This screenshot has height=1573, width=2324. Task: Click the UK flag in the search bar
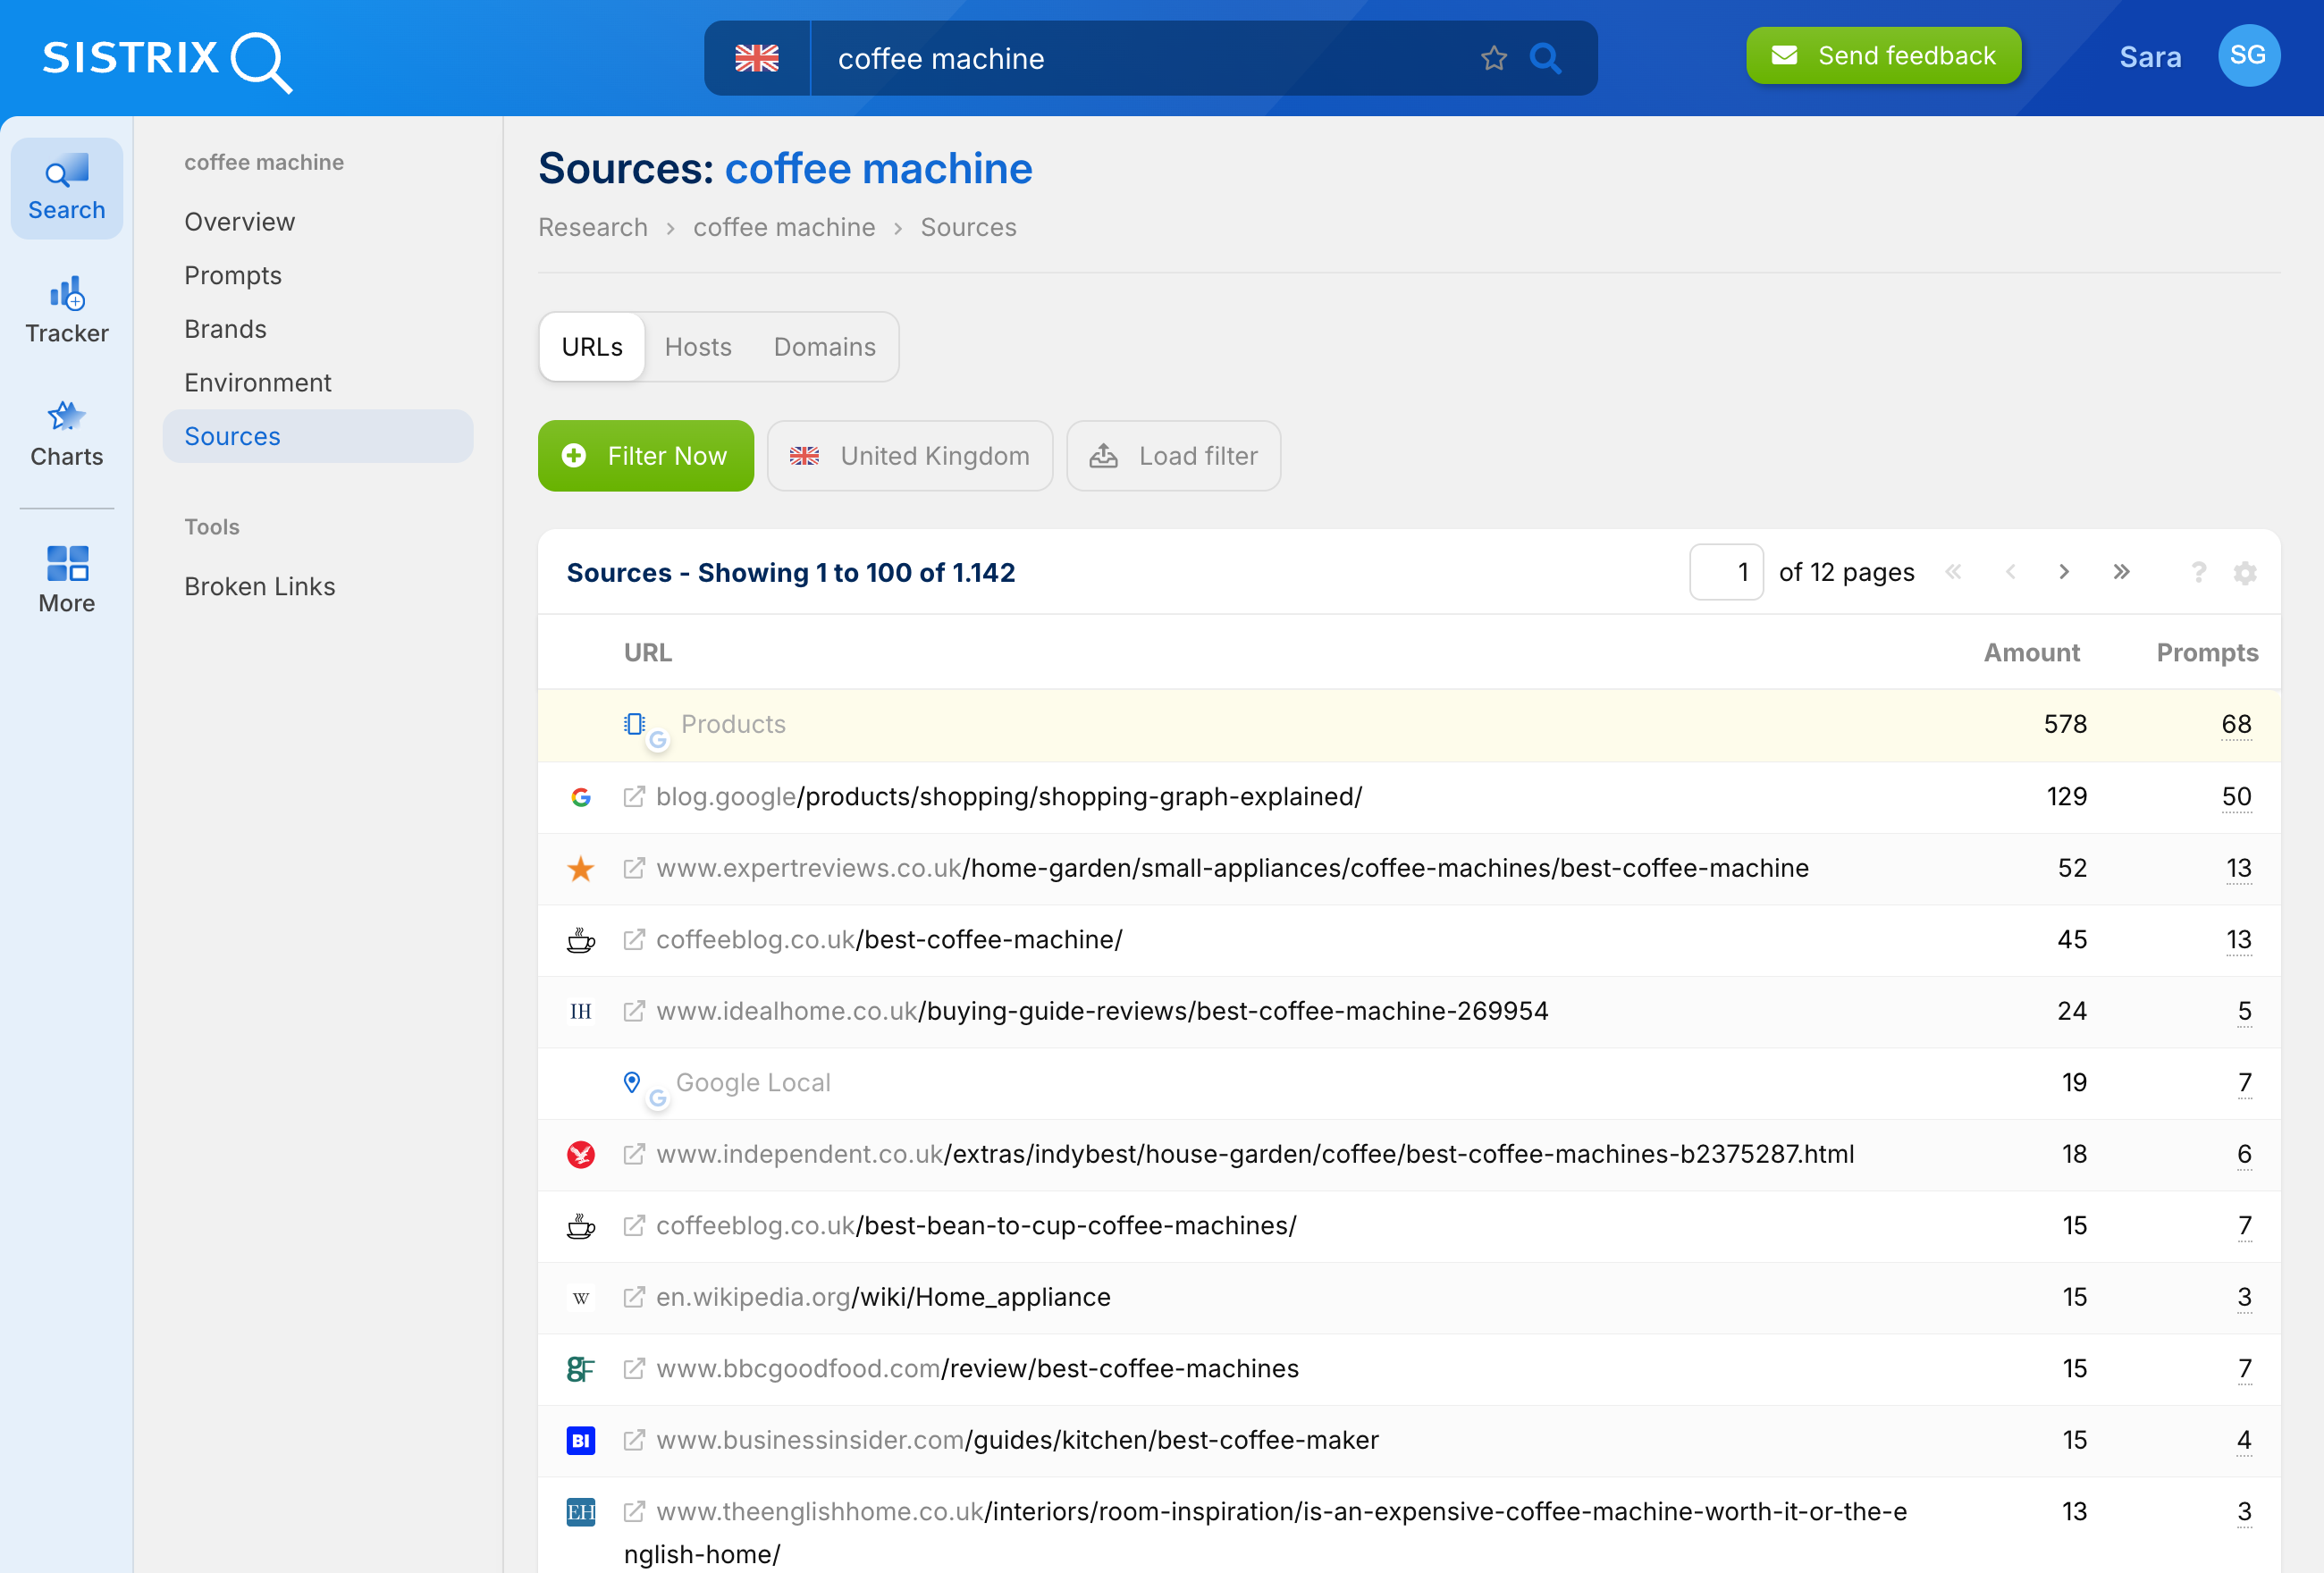(x=757, y=59)
